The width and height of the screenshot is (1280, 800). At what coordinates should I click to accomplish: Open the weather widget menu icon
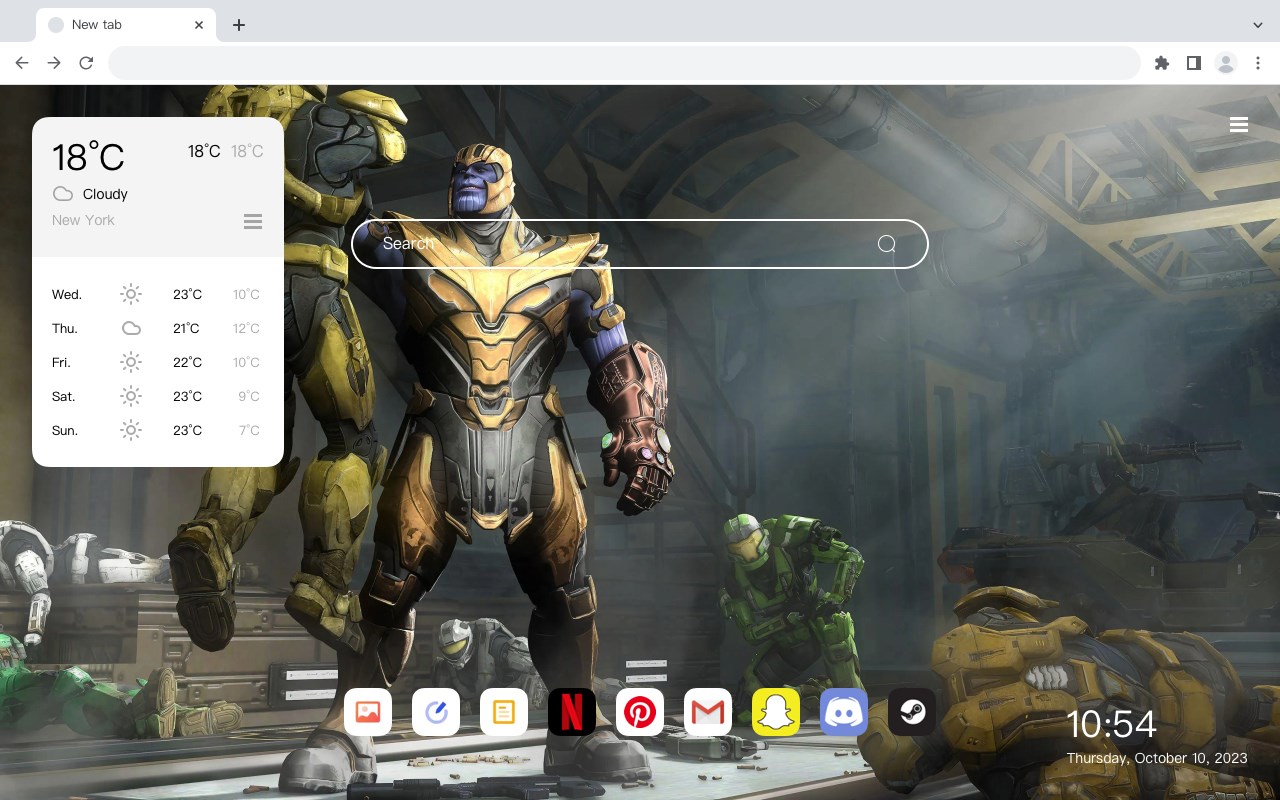[253, 221]
